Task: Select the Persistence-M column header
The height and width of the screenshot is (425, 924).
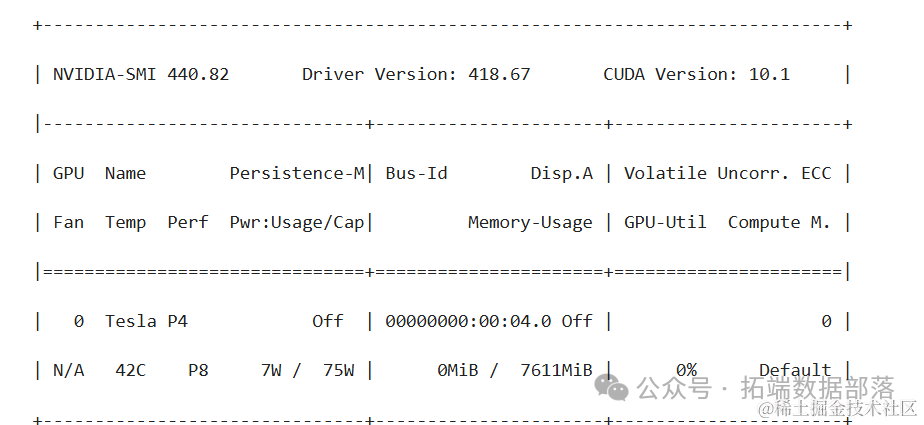Action: [x=297, y=173]
